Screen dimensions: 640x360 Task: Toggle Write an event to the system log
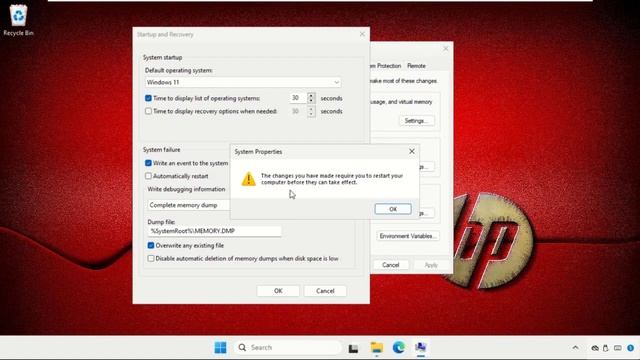148,163
